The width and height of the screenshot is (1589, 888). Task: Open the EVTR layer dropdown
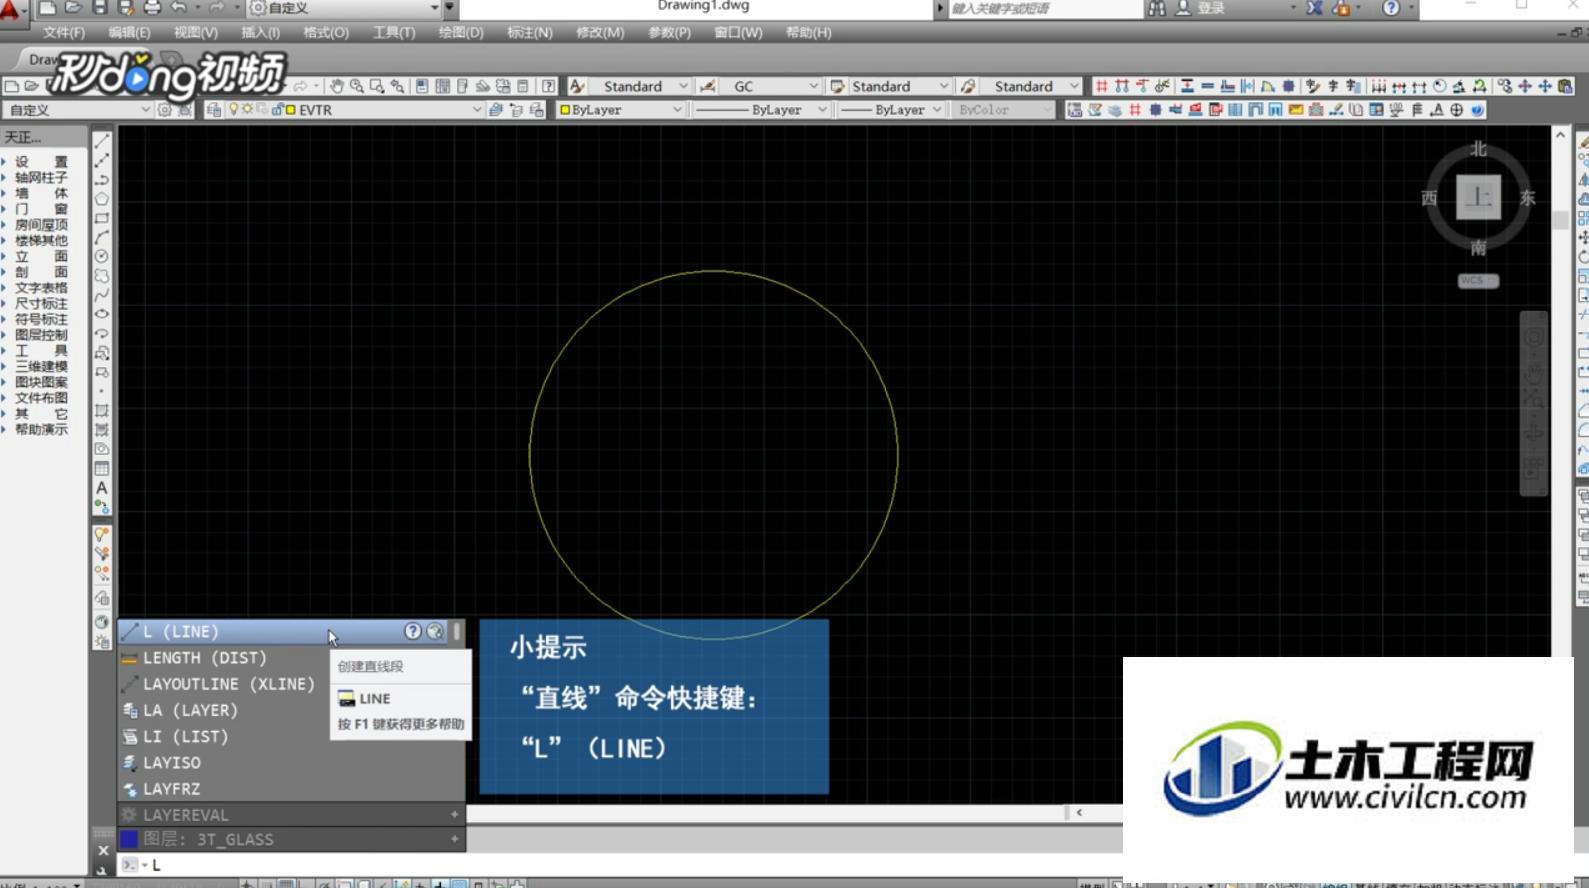click(x=477, y=110)
